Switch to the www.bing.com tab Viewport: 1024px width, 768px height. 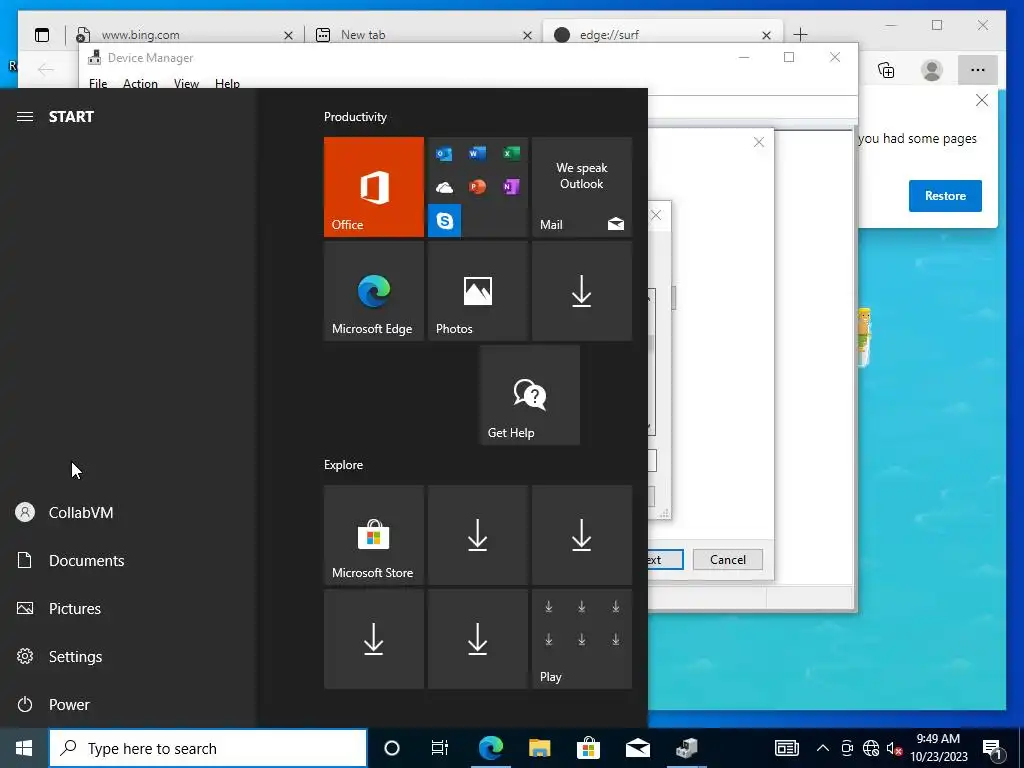(x=183, y=35)
